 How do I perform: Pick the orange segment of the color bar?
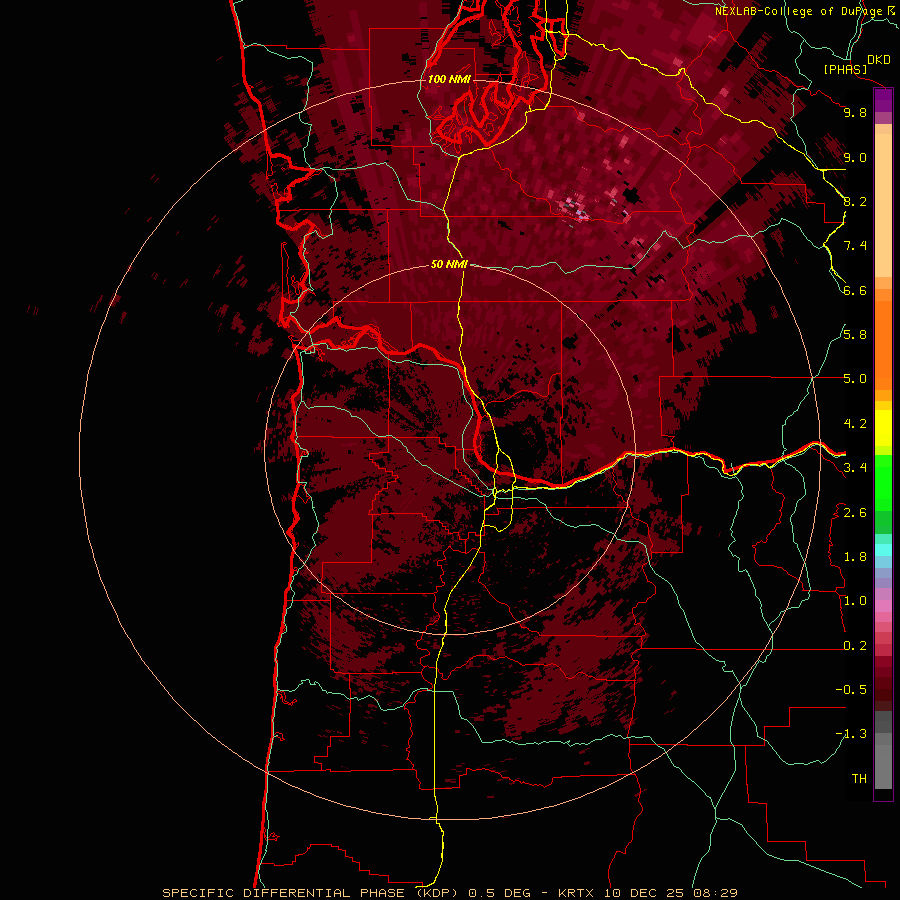point(883,345)
